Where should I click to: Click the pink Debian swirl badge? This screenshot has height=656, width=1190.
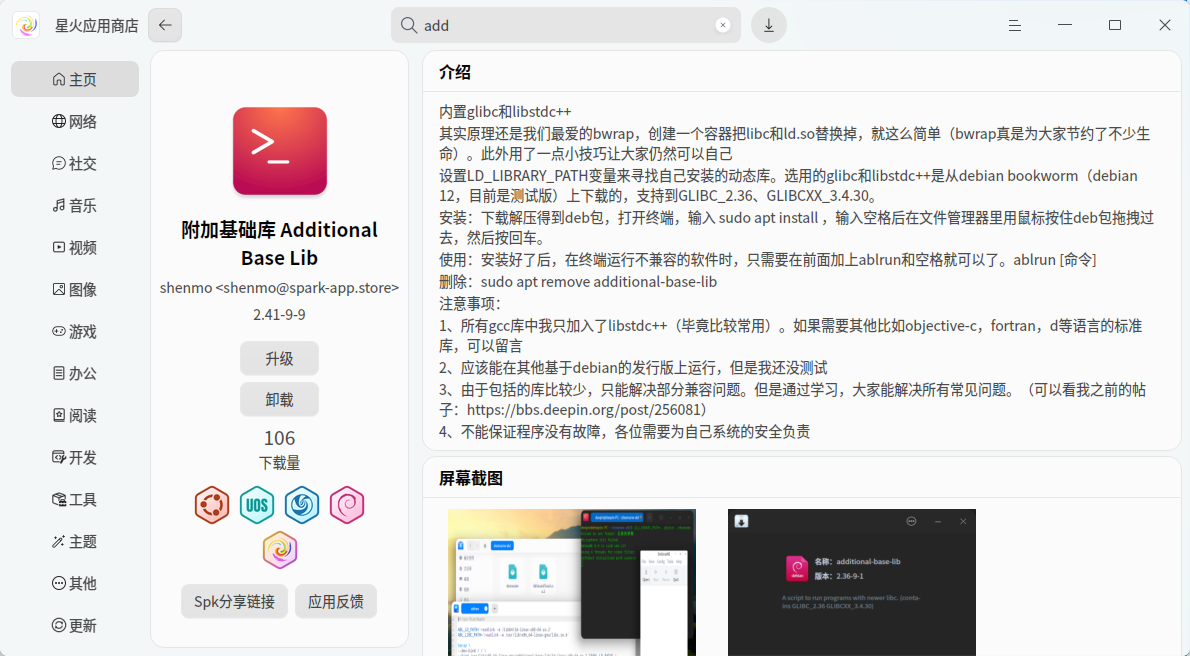pos(347,505)
